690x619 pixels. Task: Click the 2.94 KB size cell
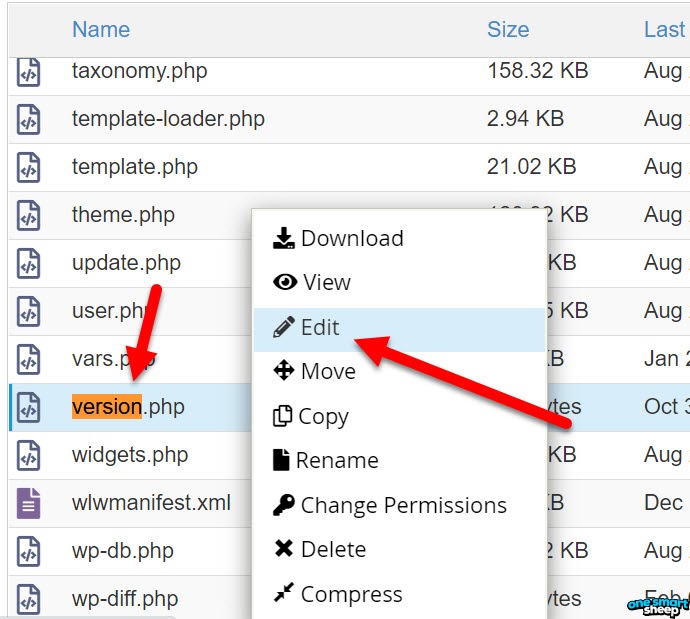coord(525,118)
